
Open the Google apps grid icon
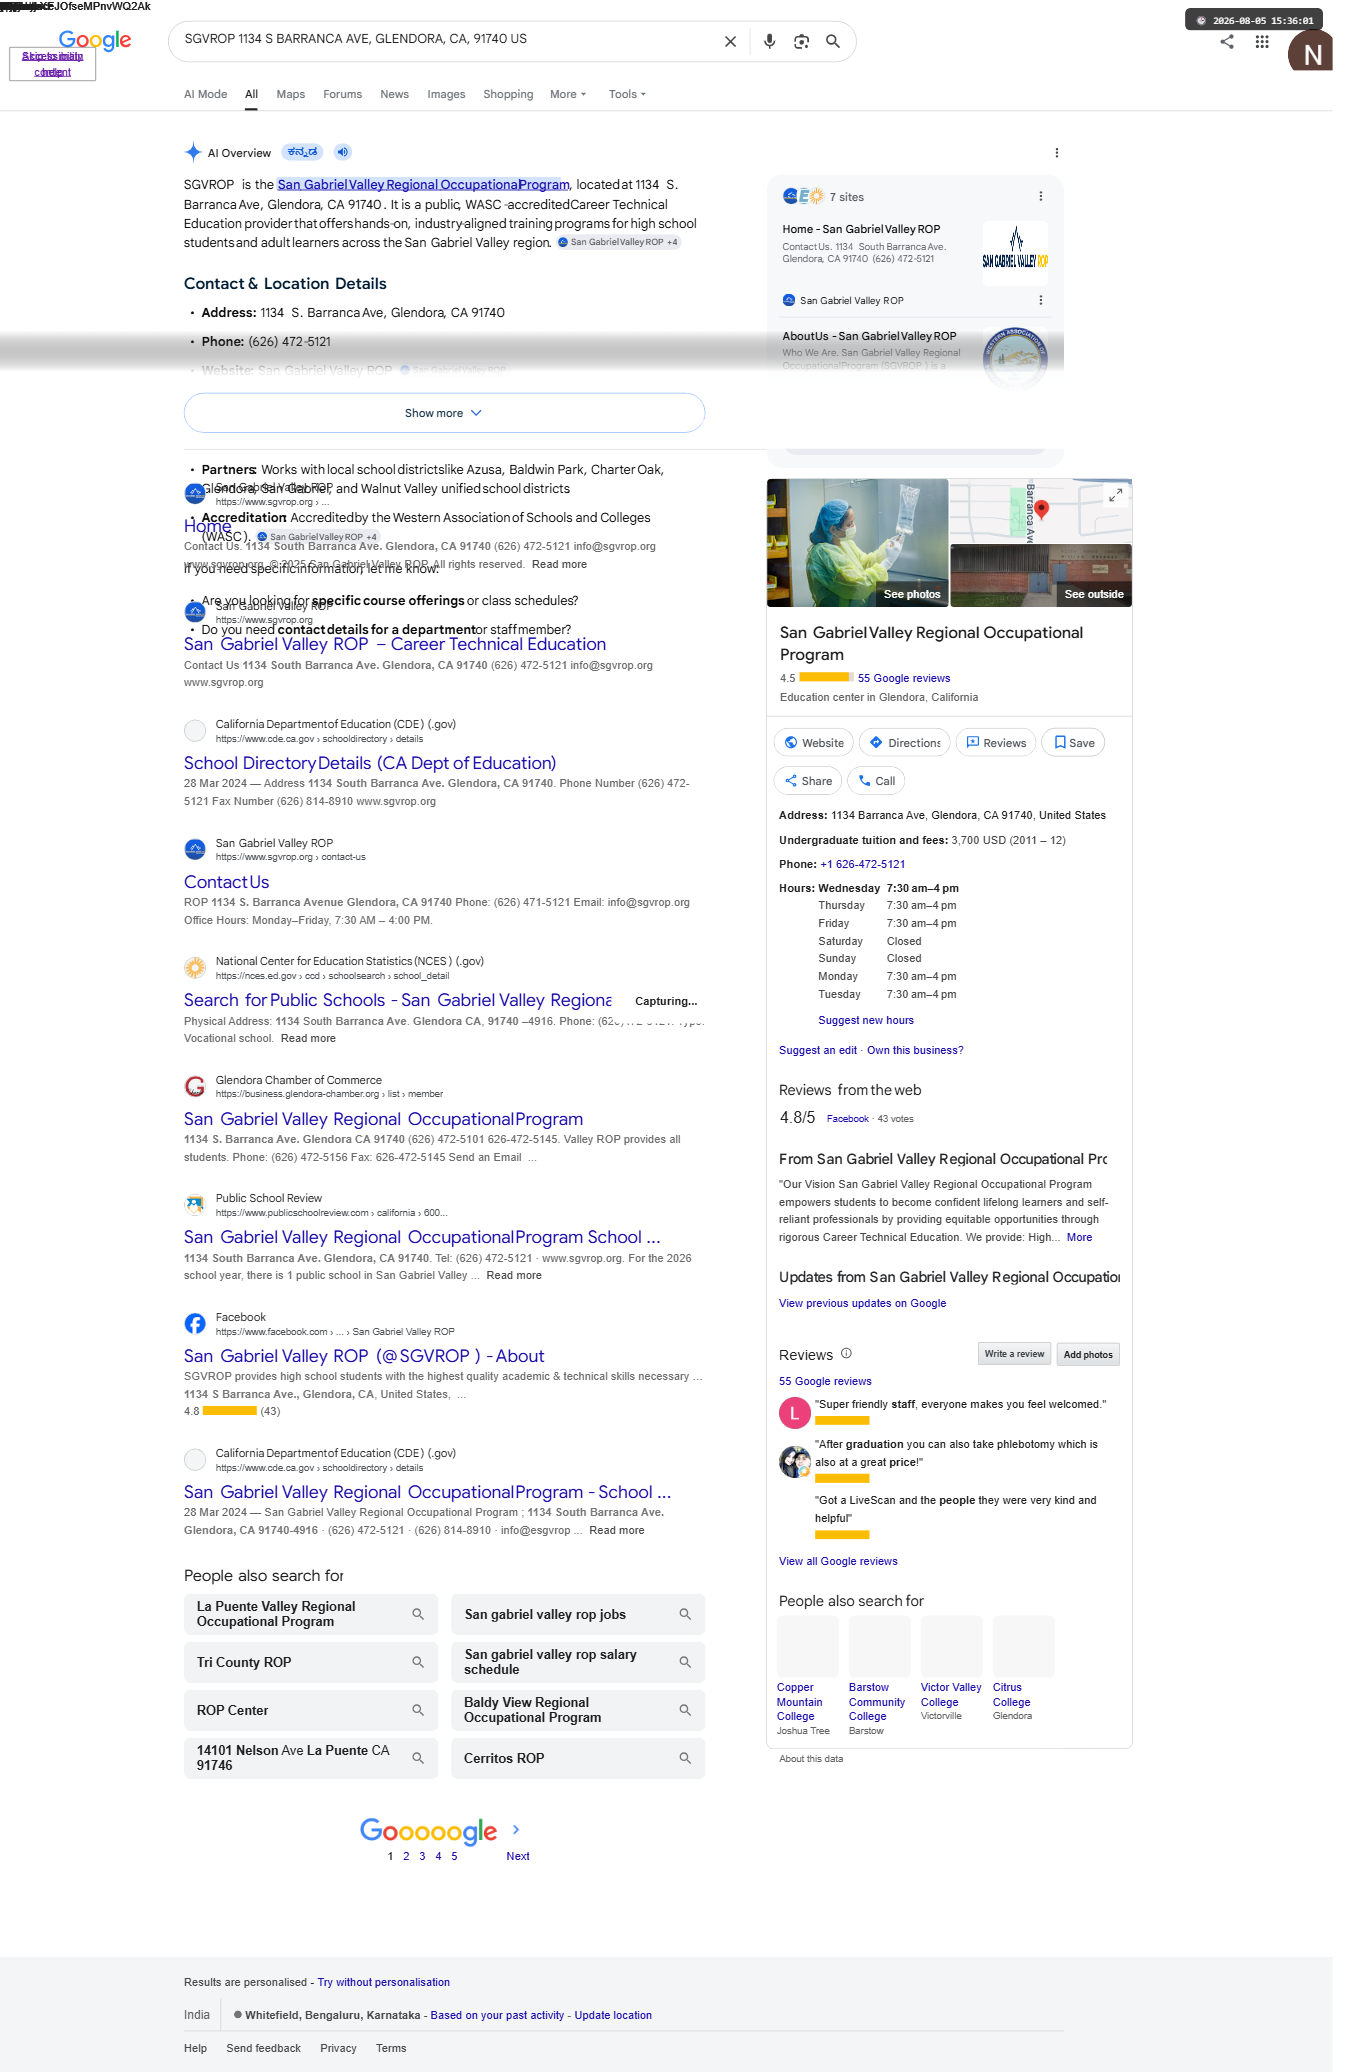pos(1262,42)
